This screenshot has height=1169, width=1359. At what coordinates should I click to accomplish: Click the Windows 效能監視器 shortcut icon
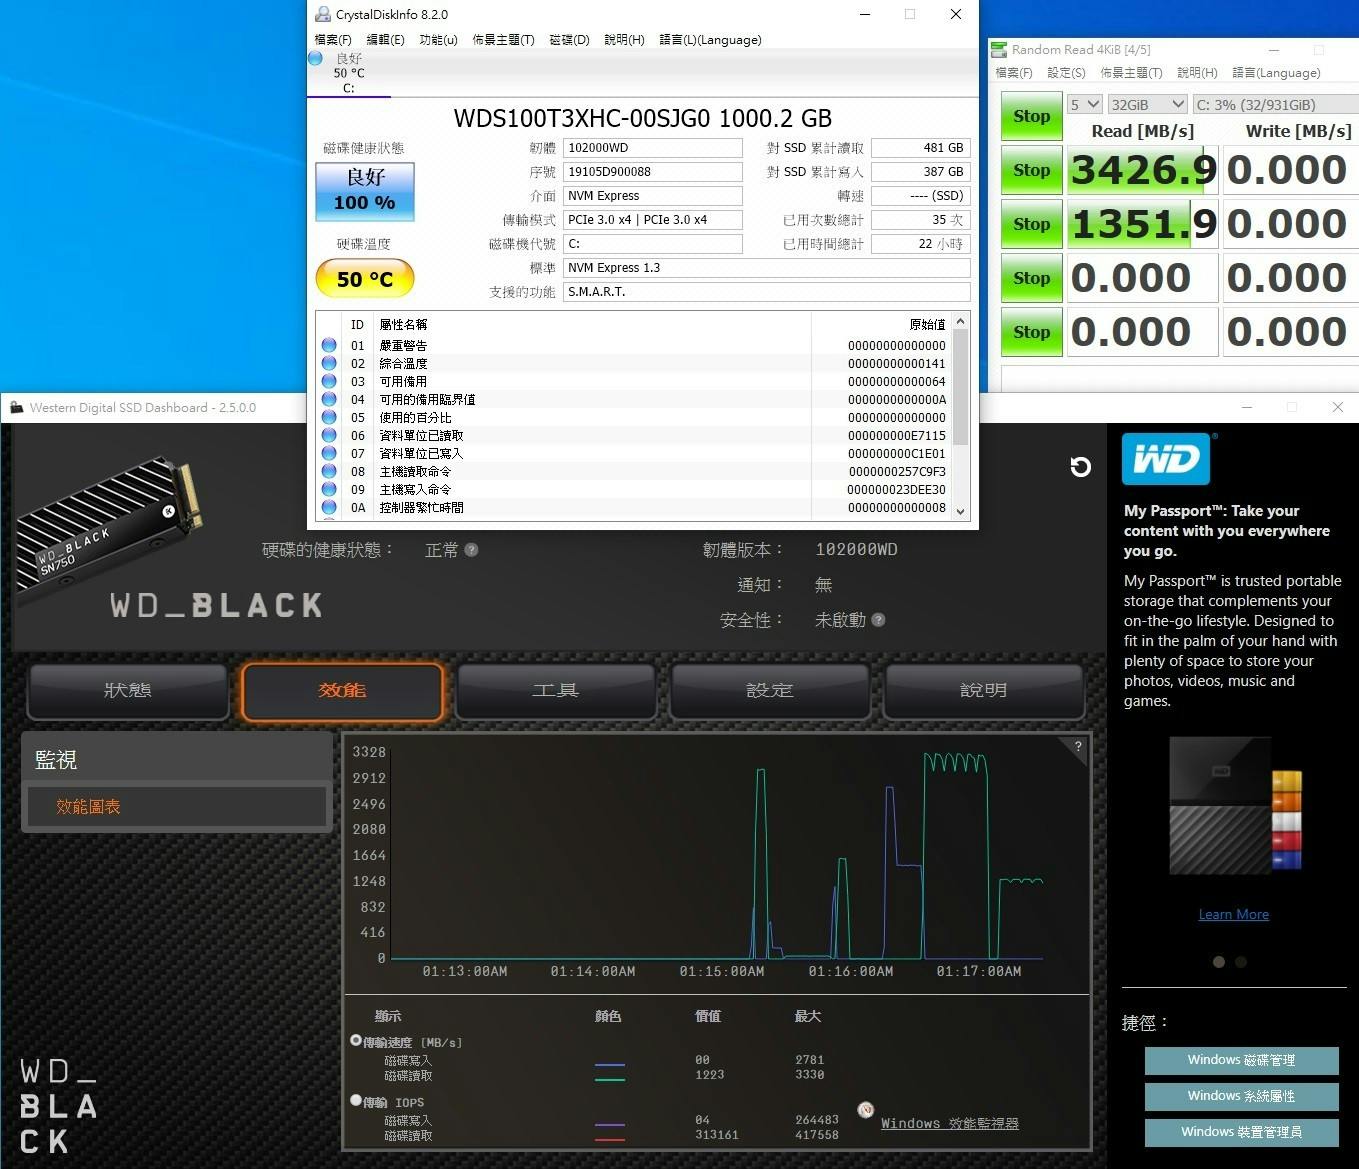click(x=866, y=1110)
